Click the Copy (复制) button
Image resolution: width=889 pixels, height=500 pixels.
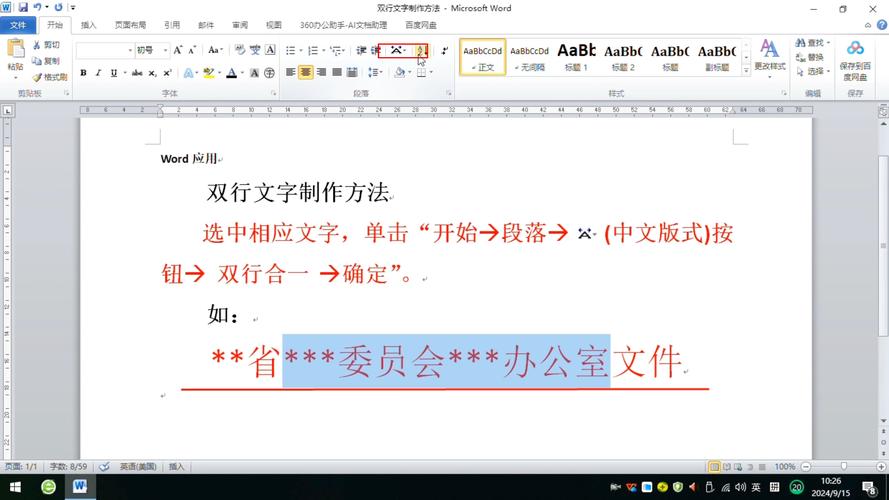coord(46,61)
